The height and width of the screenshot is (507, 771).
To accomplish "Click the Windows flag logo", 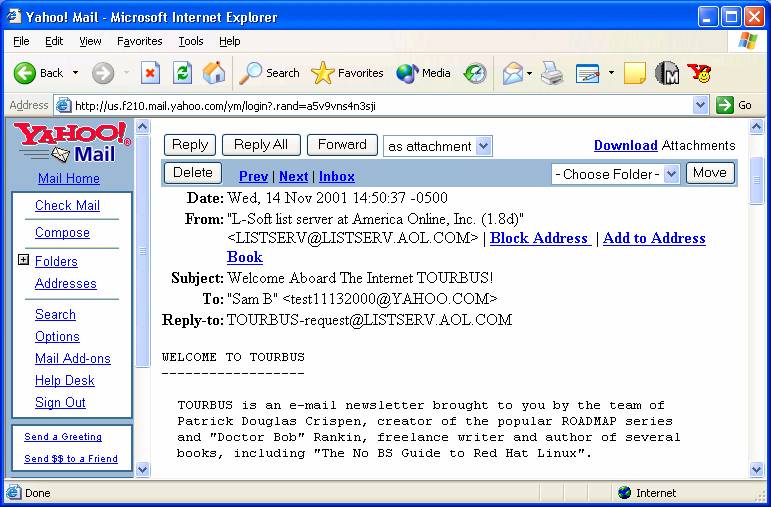I will [x=747, y=41].
